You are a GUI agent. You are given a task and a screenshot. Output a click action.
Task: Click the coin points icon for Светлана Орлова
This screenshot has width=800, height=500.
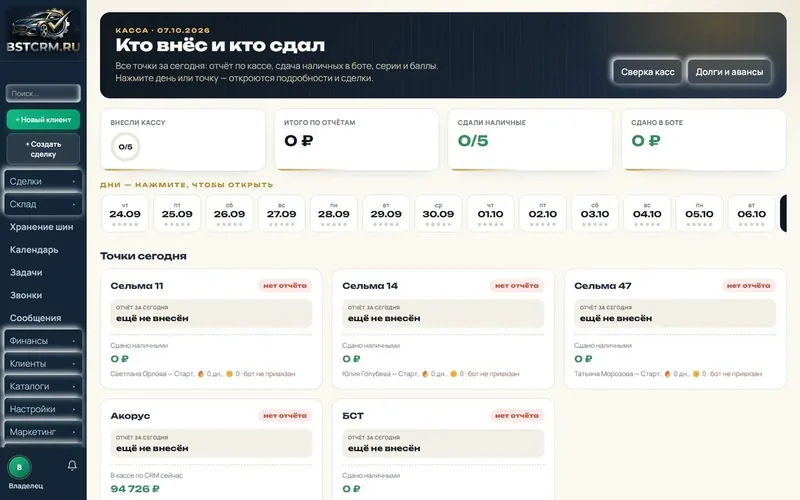click(x=229, y=374)
